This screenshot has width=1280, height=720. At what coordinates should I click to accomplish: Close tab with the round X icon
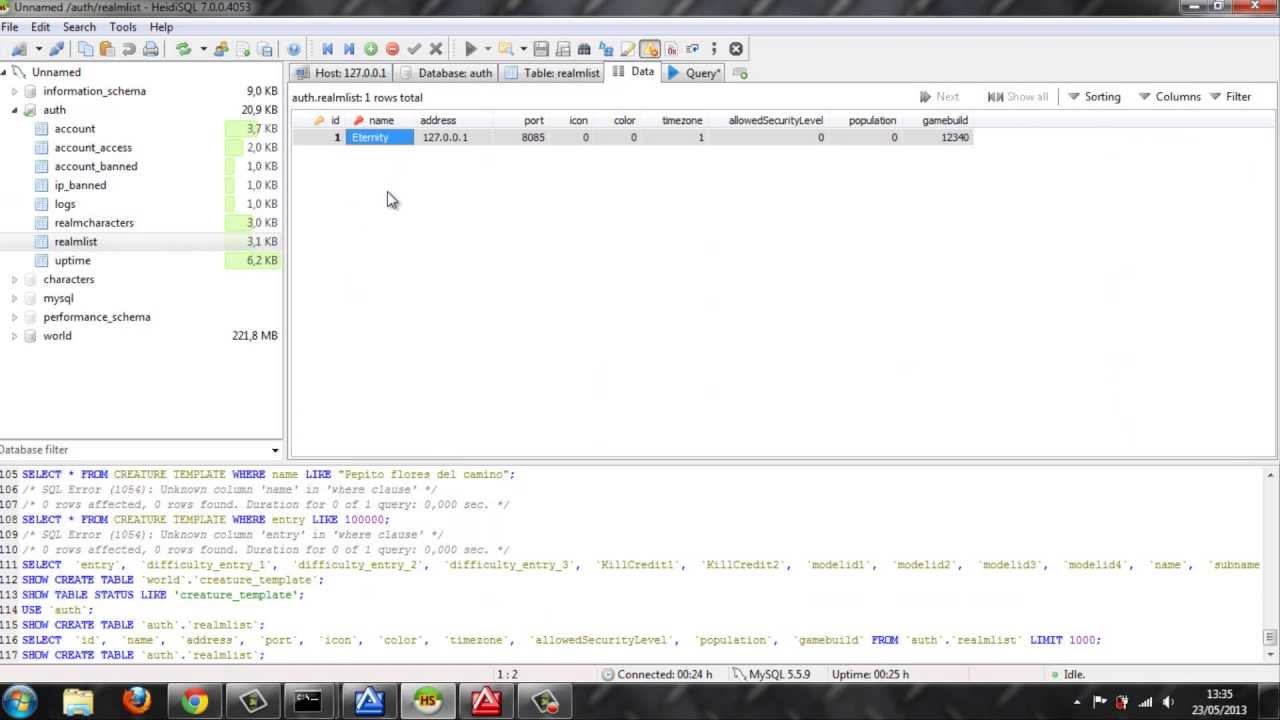point(736,48)
